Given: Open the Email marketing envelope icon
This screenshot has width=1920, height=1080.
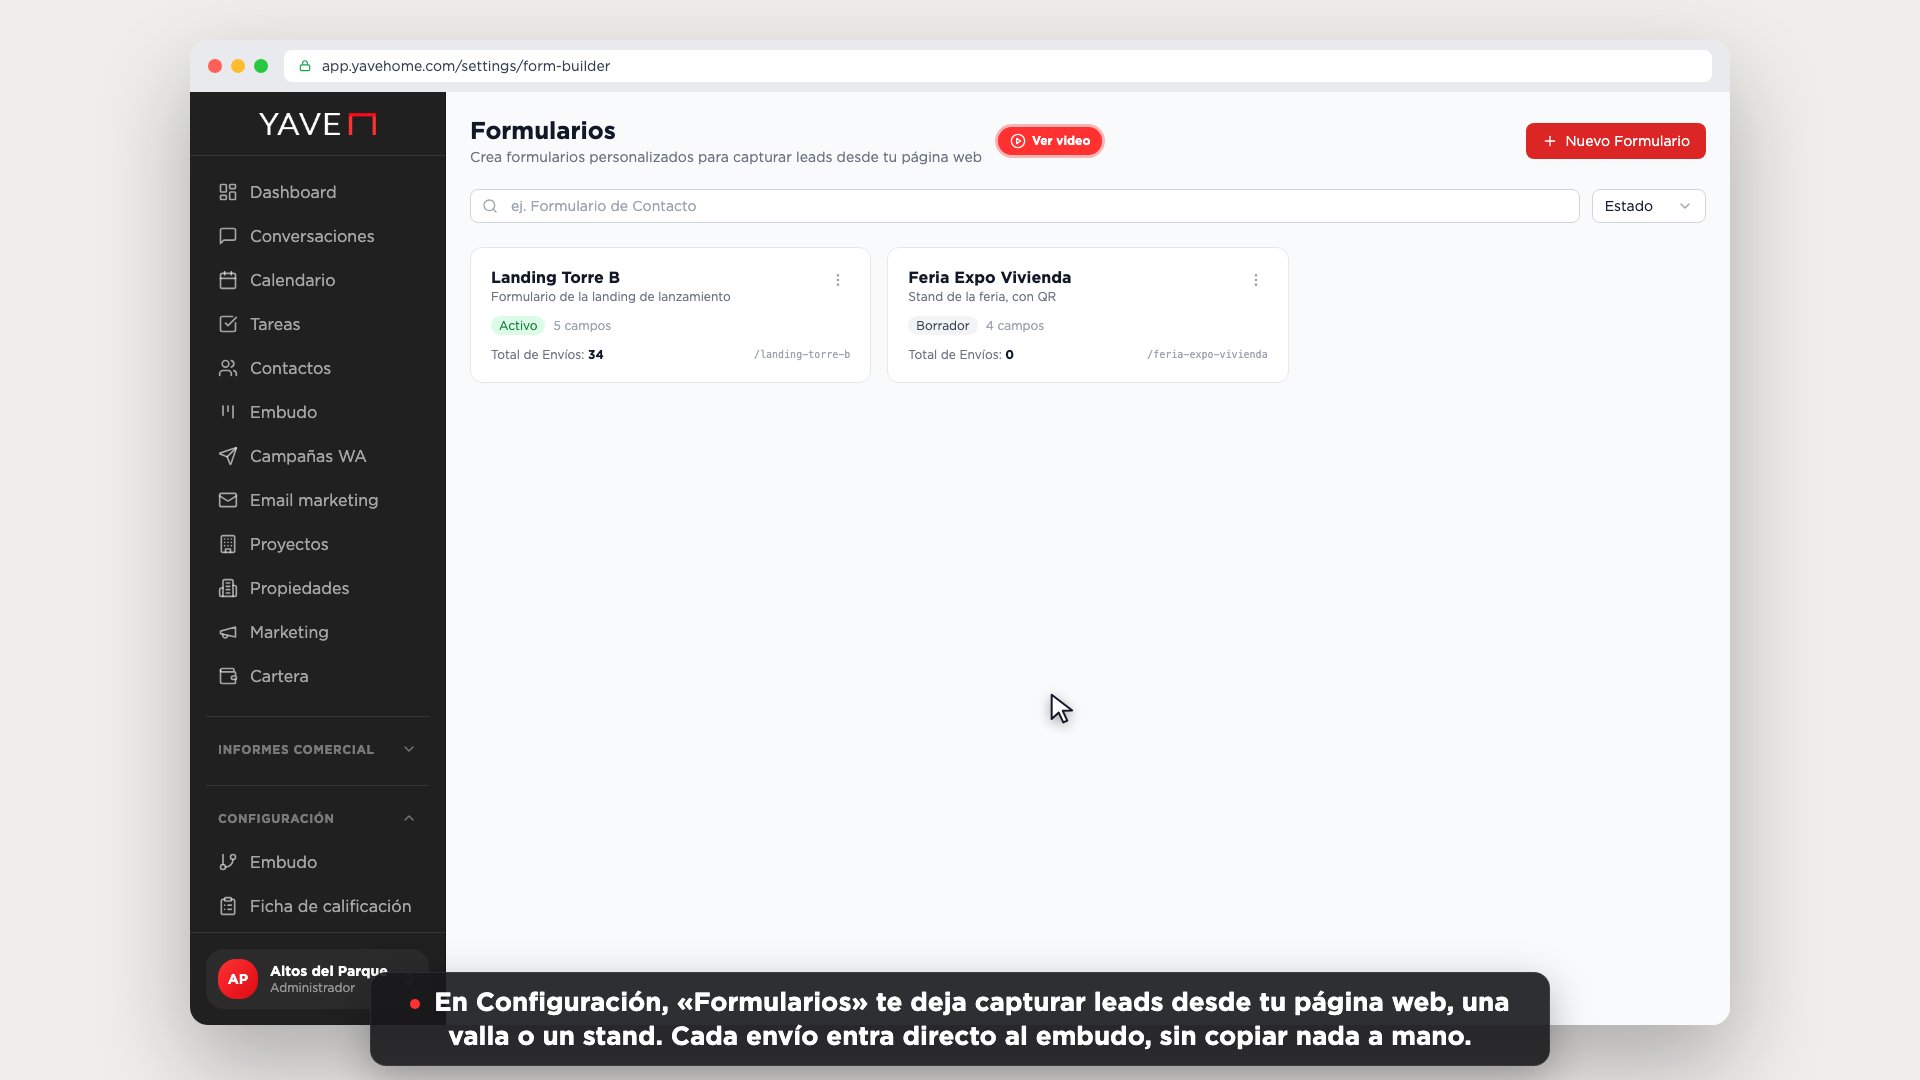Looking at the screenshot, I should [x=228, y=500].
